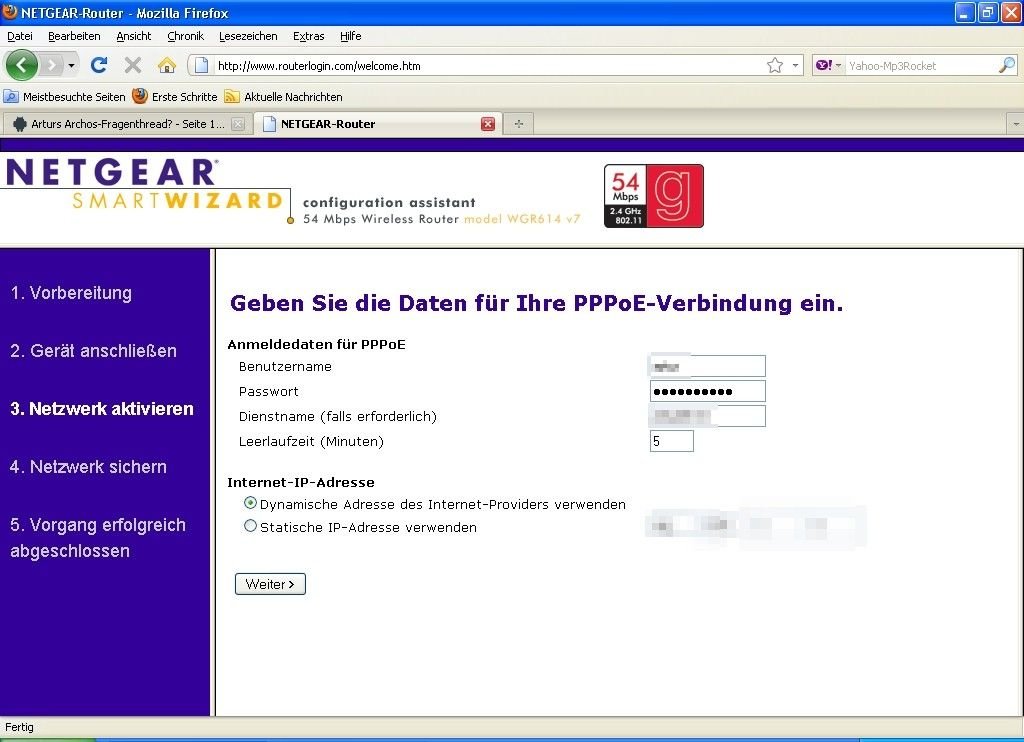The width and height of the screenshot is (1024, 742).
Task: Open the Datei menu
Action: [x=20, y=36]
